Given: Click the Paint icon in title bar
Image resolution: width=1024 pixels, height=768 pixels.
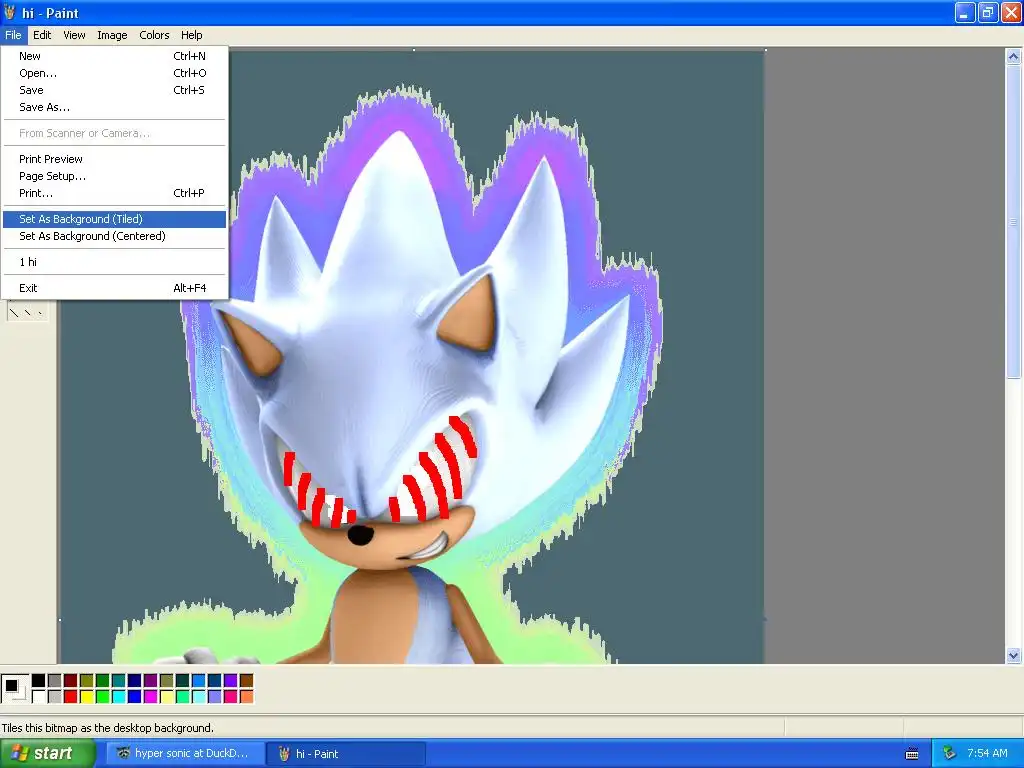Looking at the screenshot, I should [9, 12].
